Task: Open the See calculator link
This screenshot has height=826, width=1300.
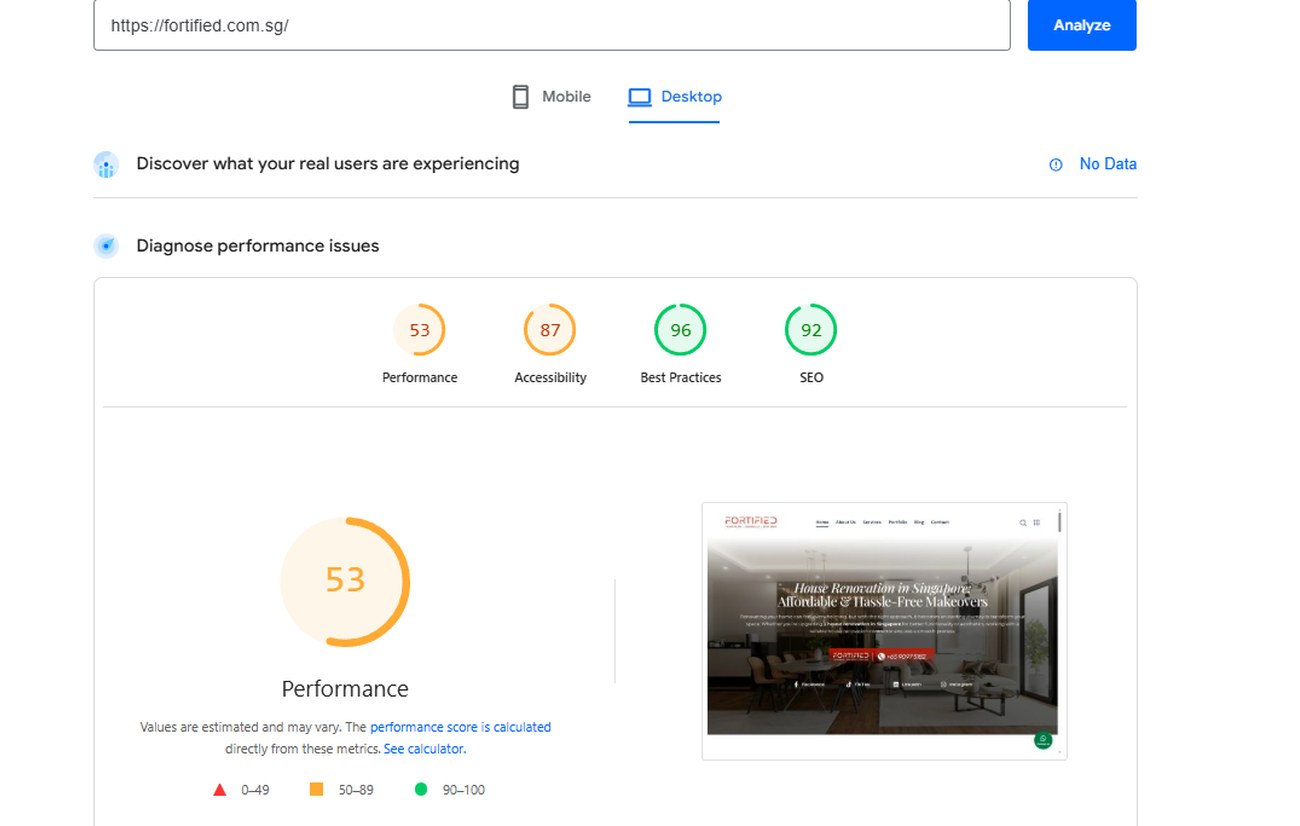Action: tap(424, 749)
